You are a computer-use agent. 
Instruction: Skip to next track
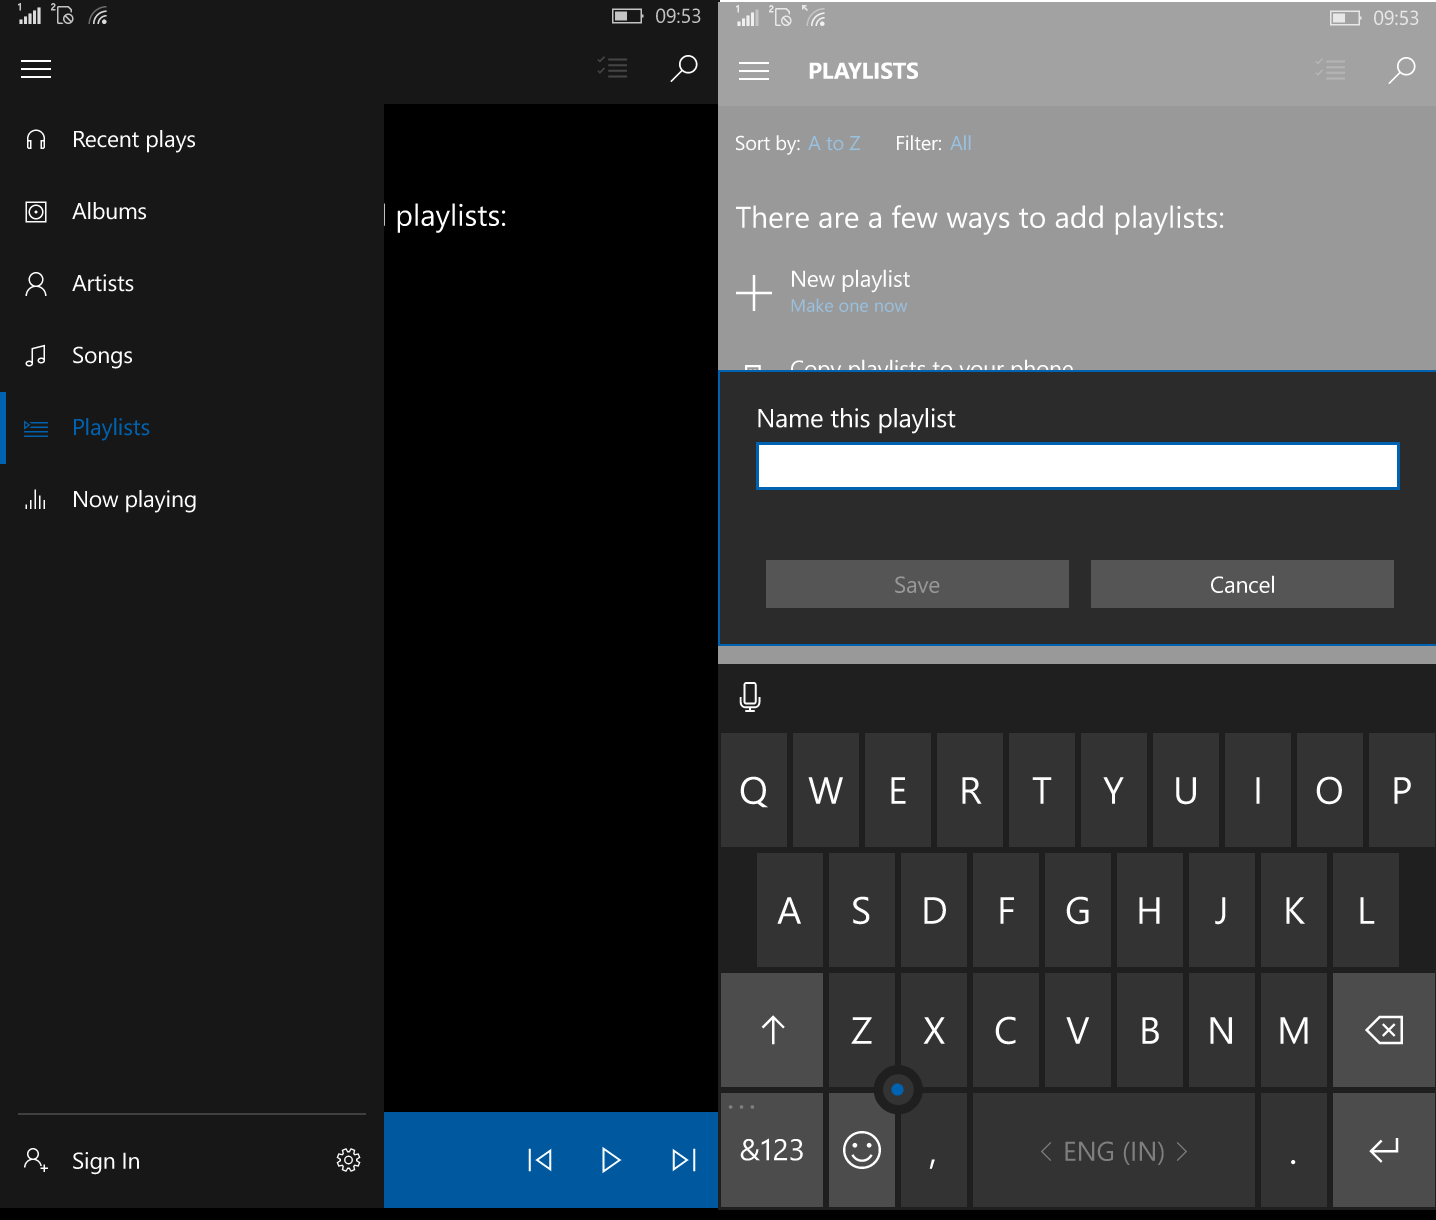click(684, 1160)
